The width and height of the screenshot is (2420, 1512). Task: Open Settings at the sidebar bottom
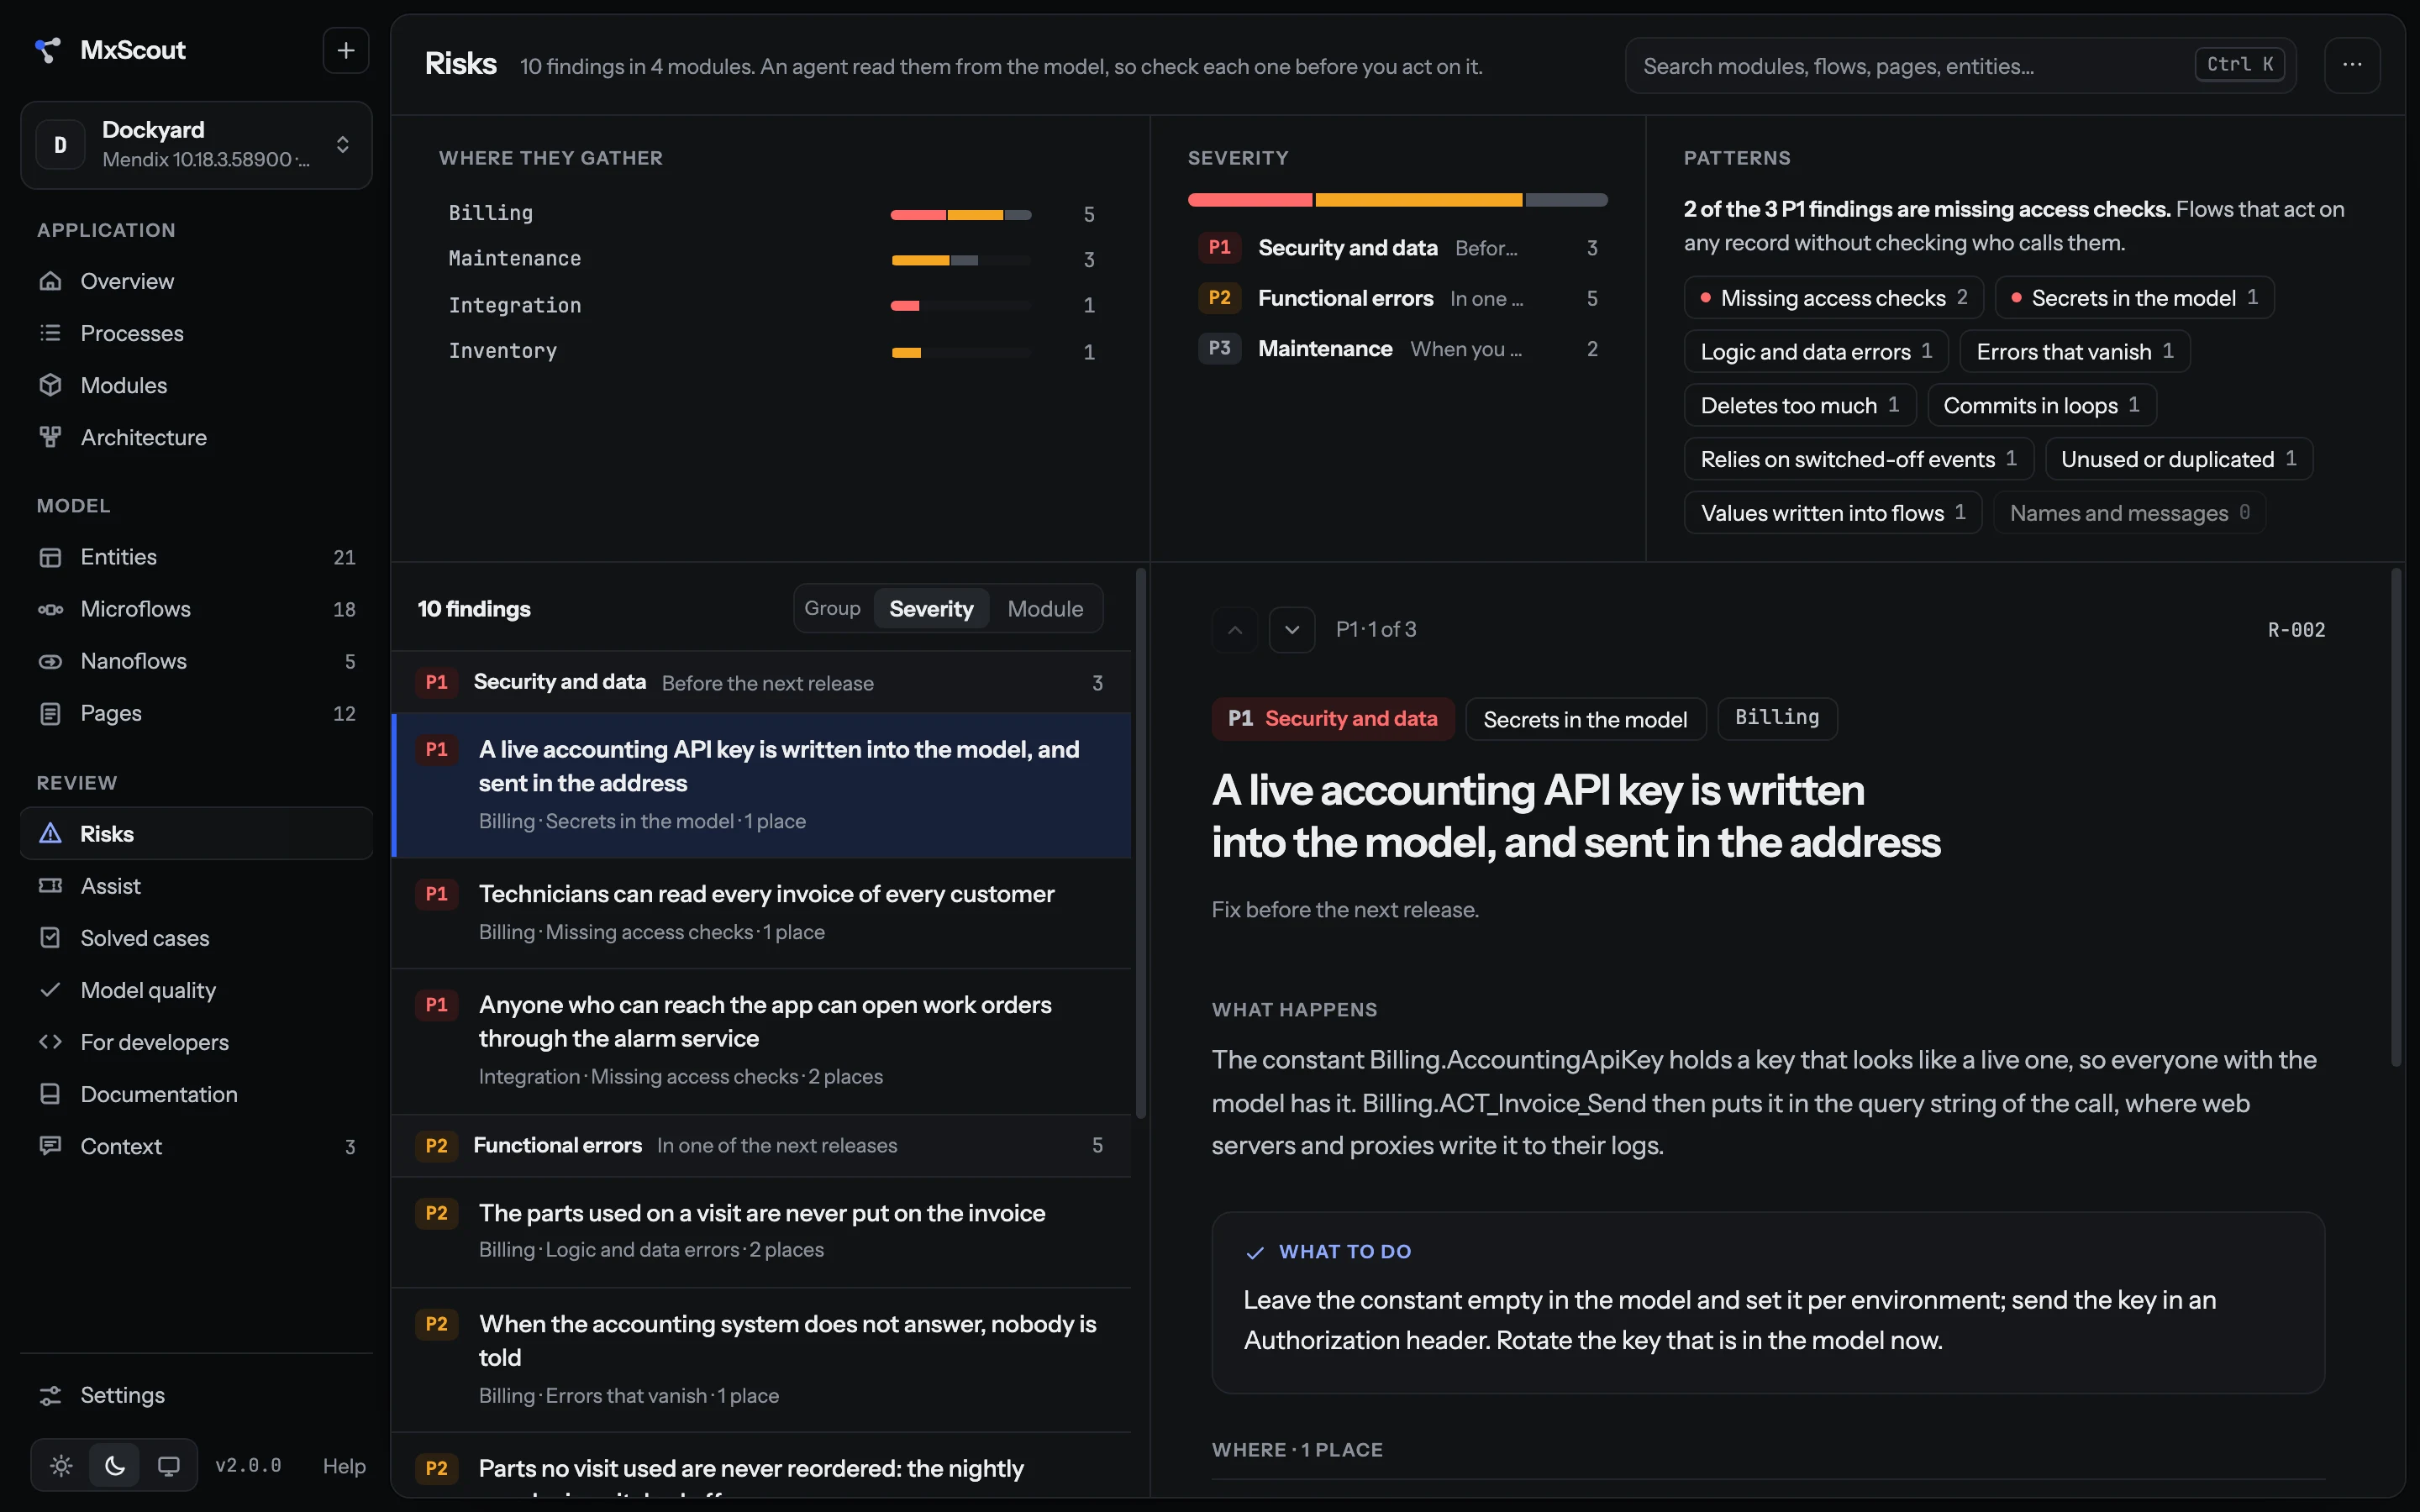coord(196,1395)
